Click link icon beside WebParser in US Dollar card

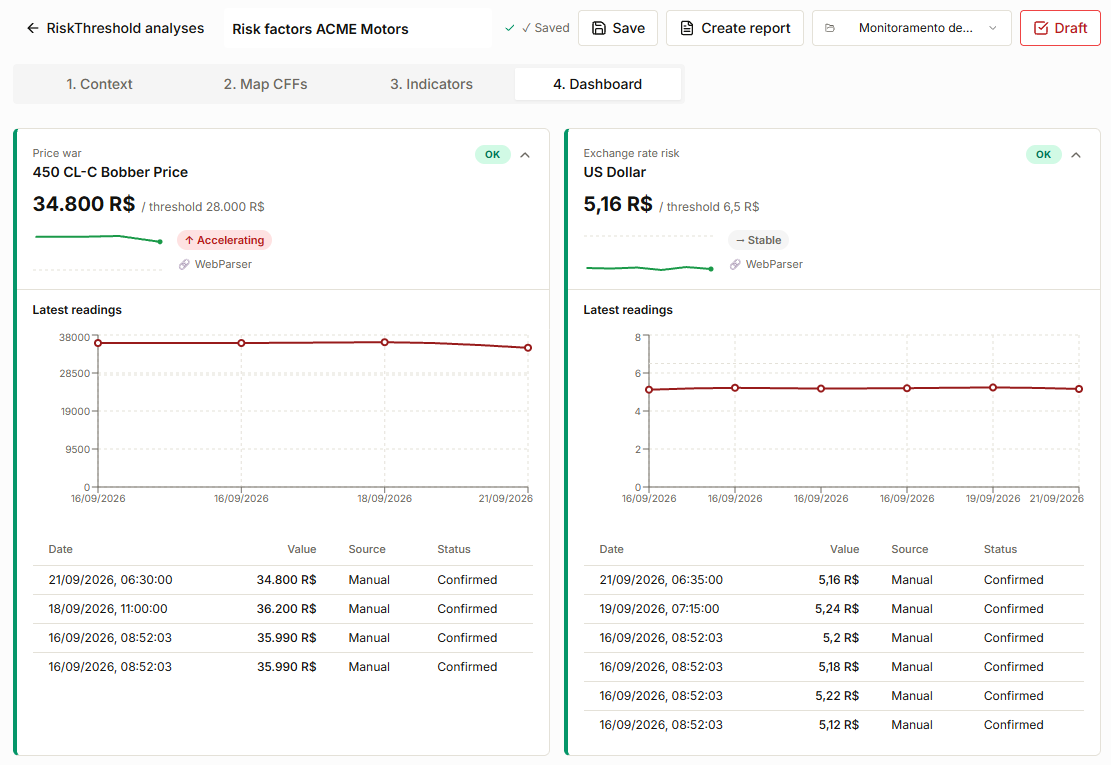[735, 264]
